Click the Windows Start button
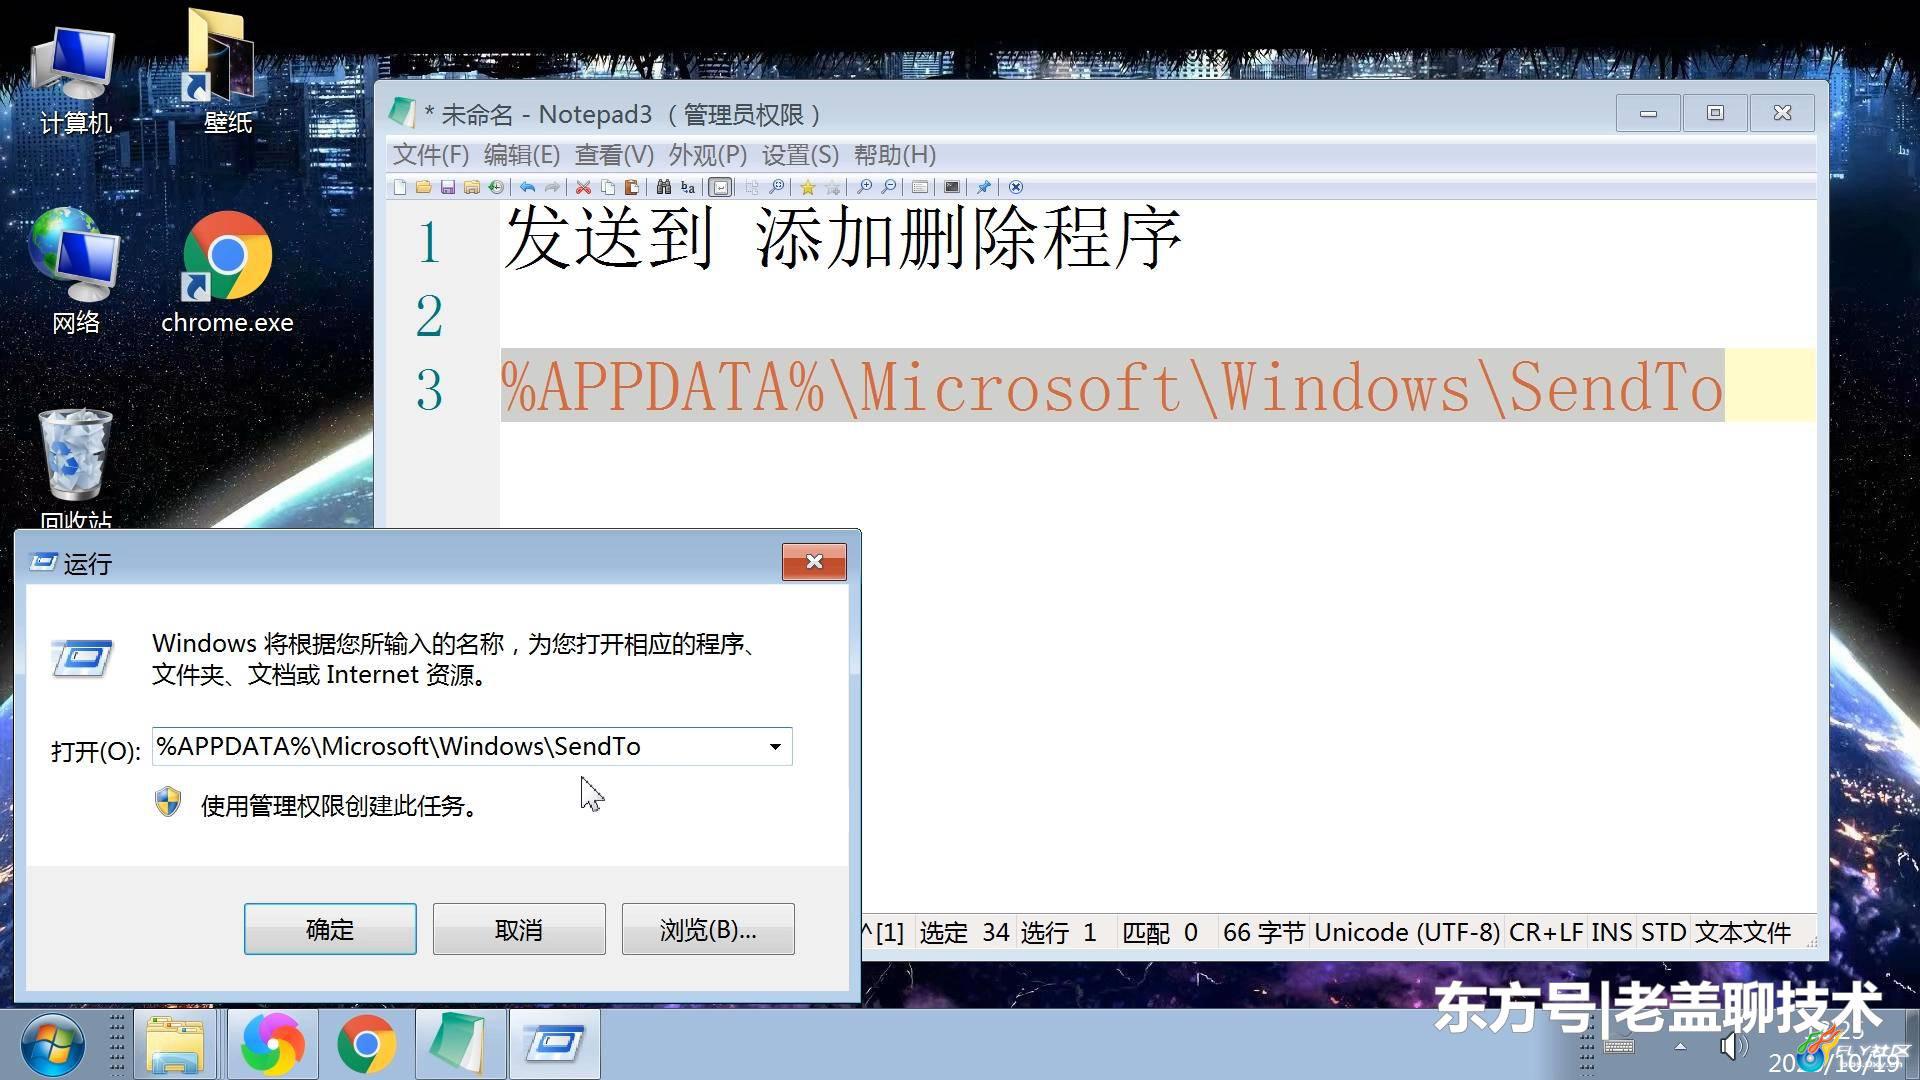 [x=52, y=1044]
